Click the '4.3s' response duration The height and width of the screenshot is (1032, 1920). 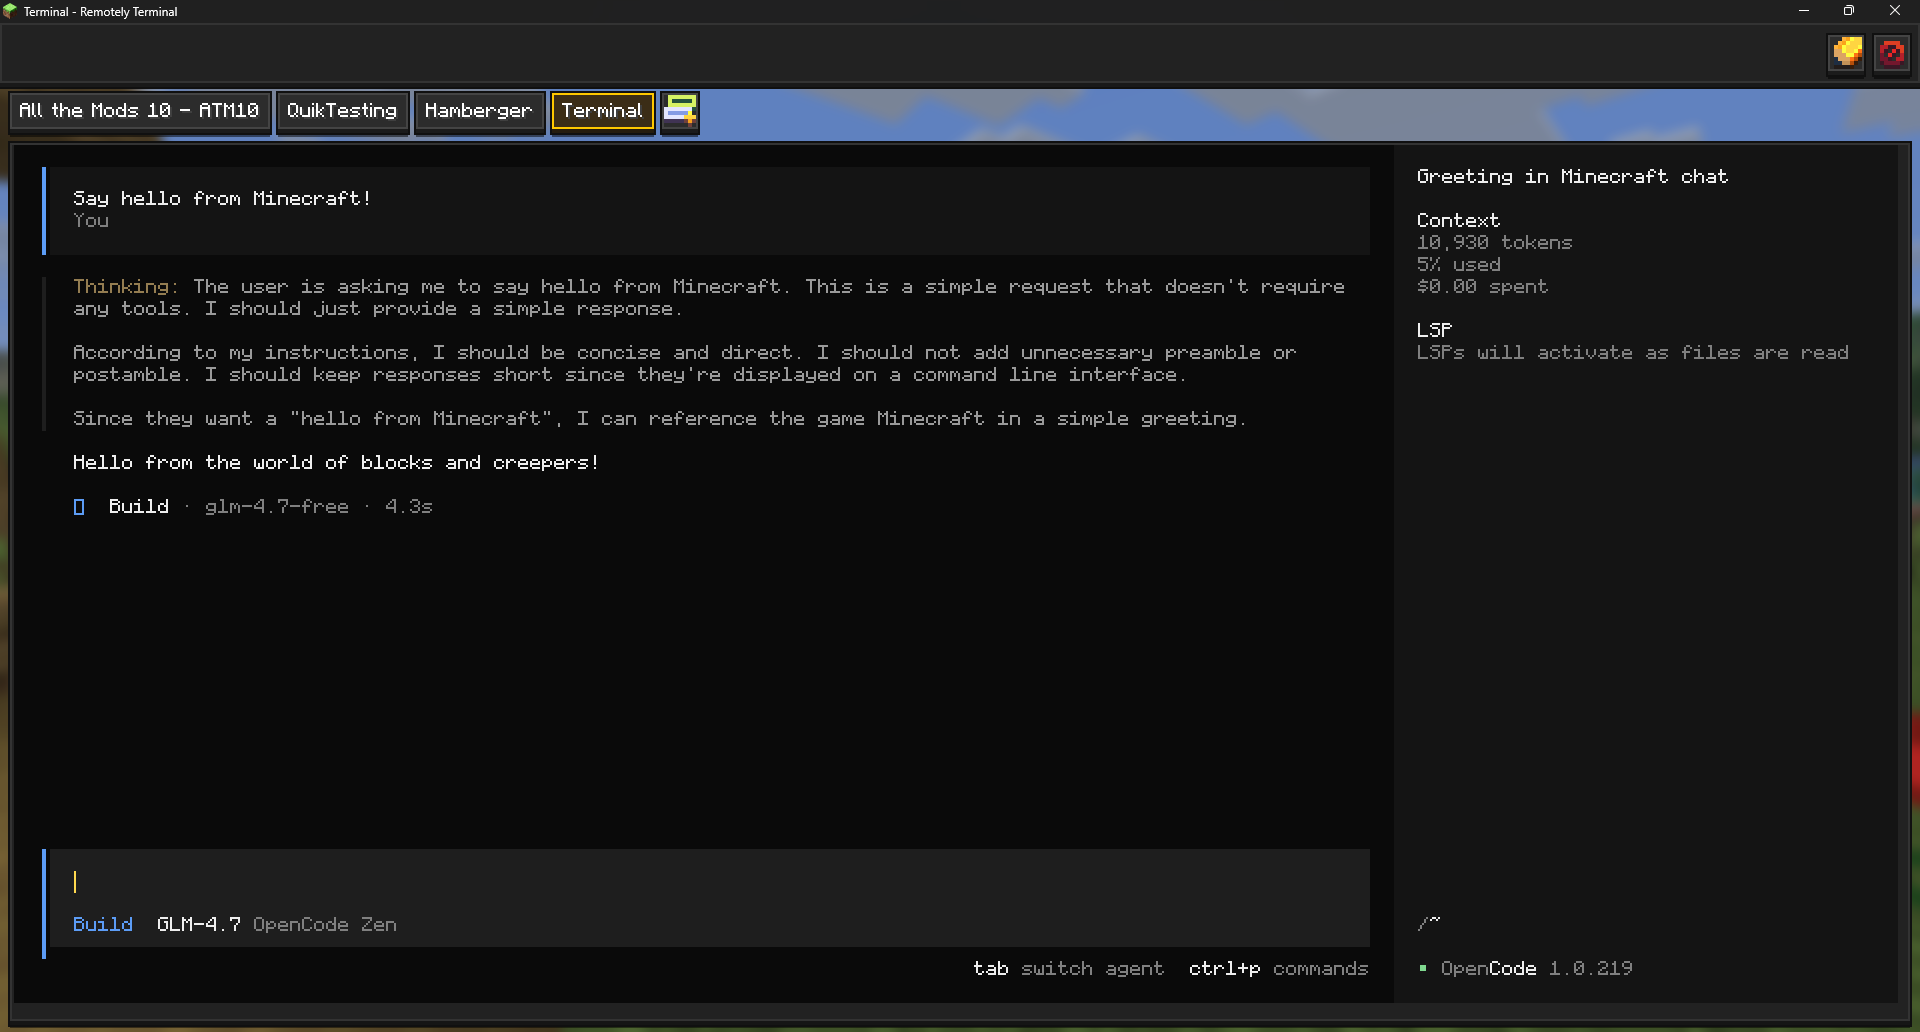pyautogui.click(x=409, y=507)
